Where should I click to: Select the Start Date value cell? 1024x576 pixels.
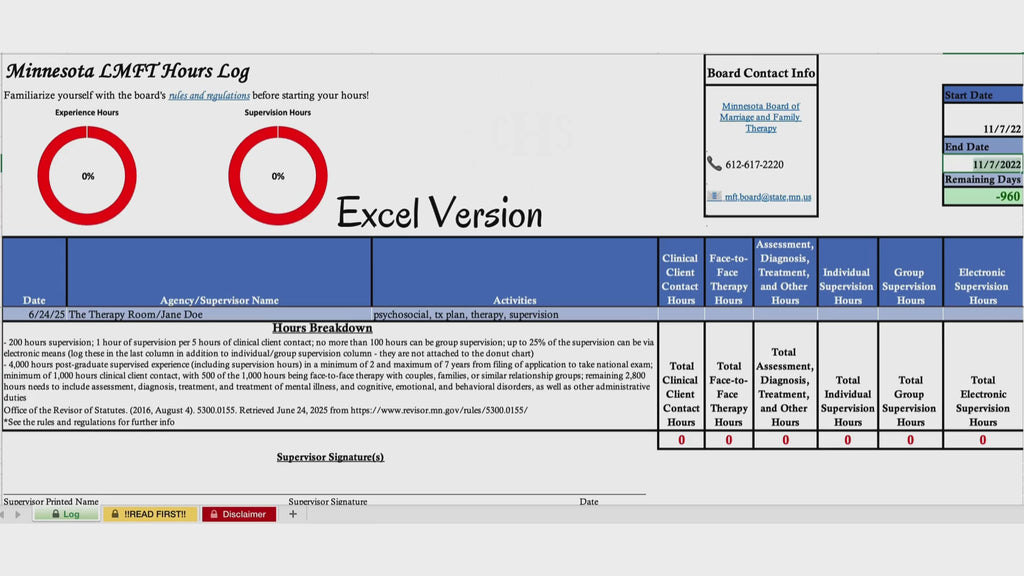point(983,120)
